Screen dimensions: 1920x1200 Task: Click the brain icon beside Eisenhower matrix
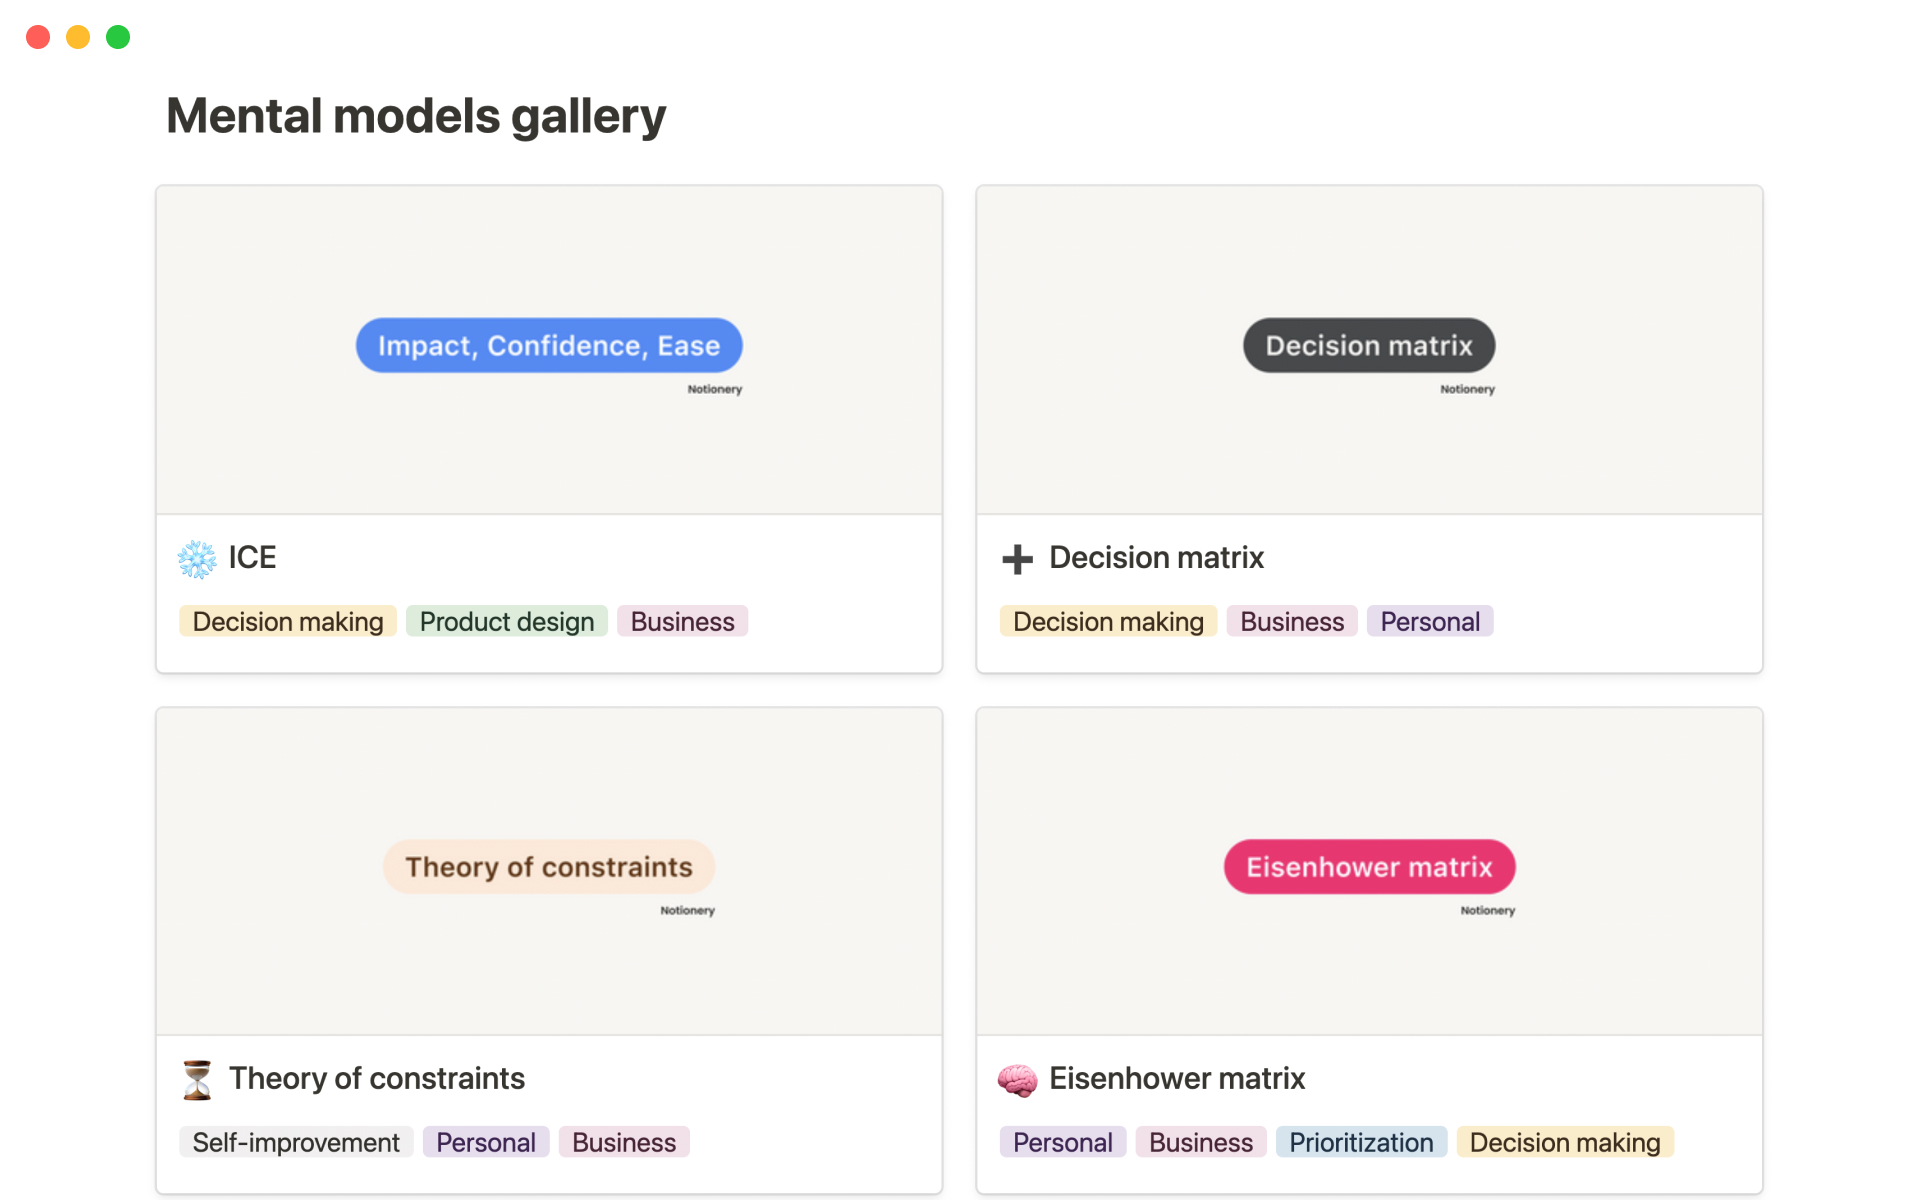1017,1080
